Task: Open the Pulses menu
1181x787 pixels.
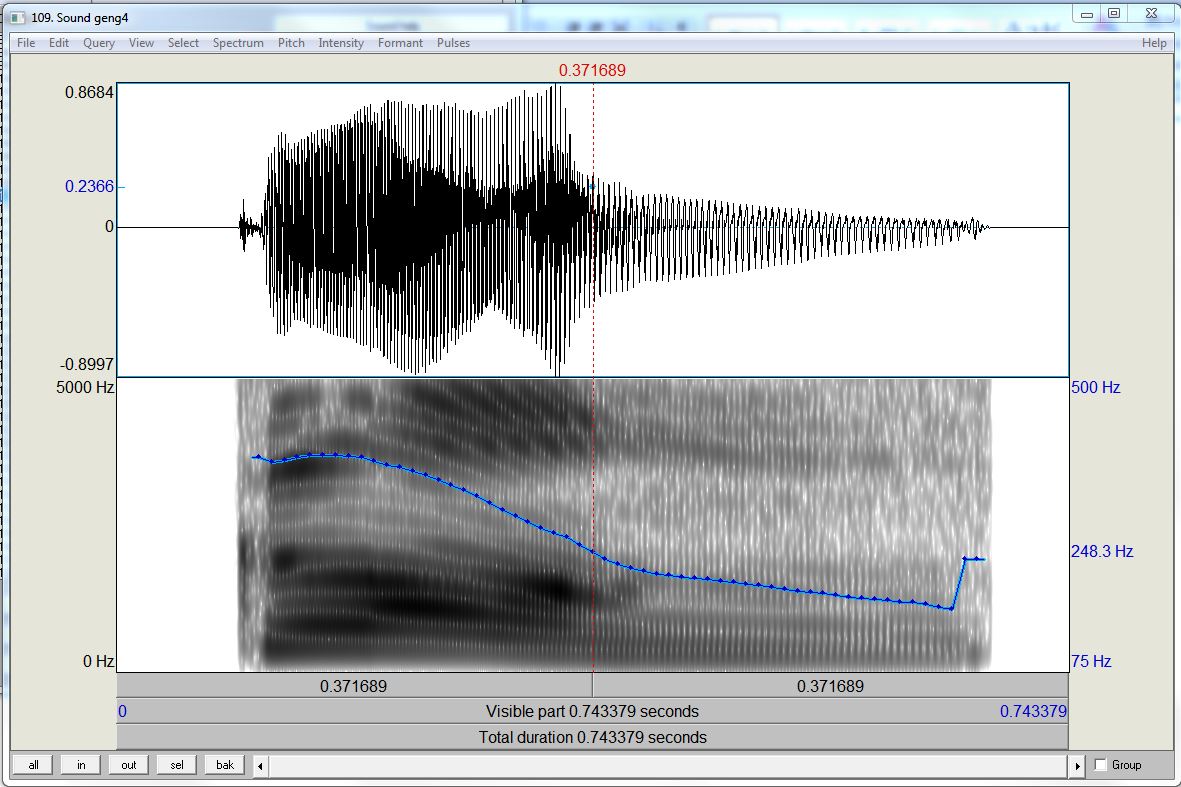Action: pyautogui.click(x=453, y=43)
